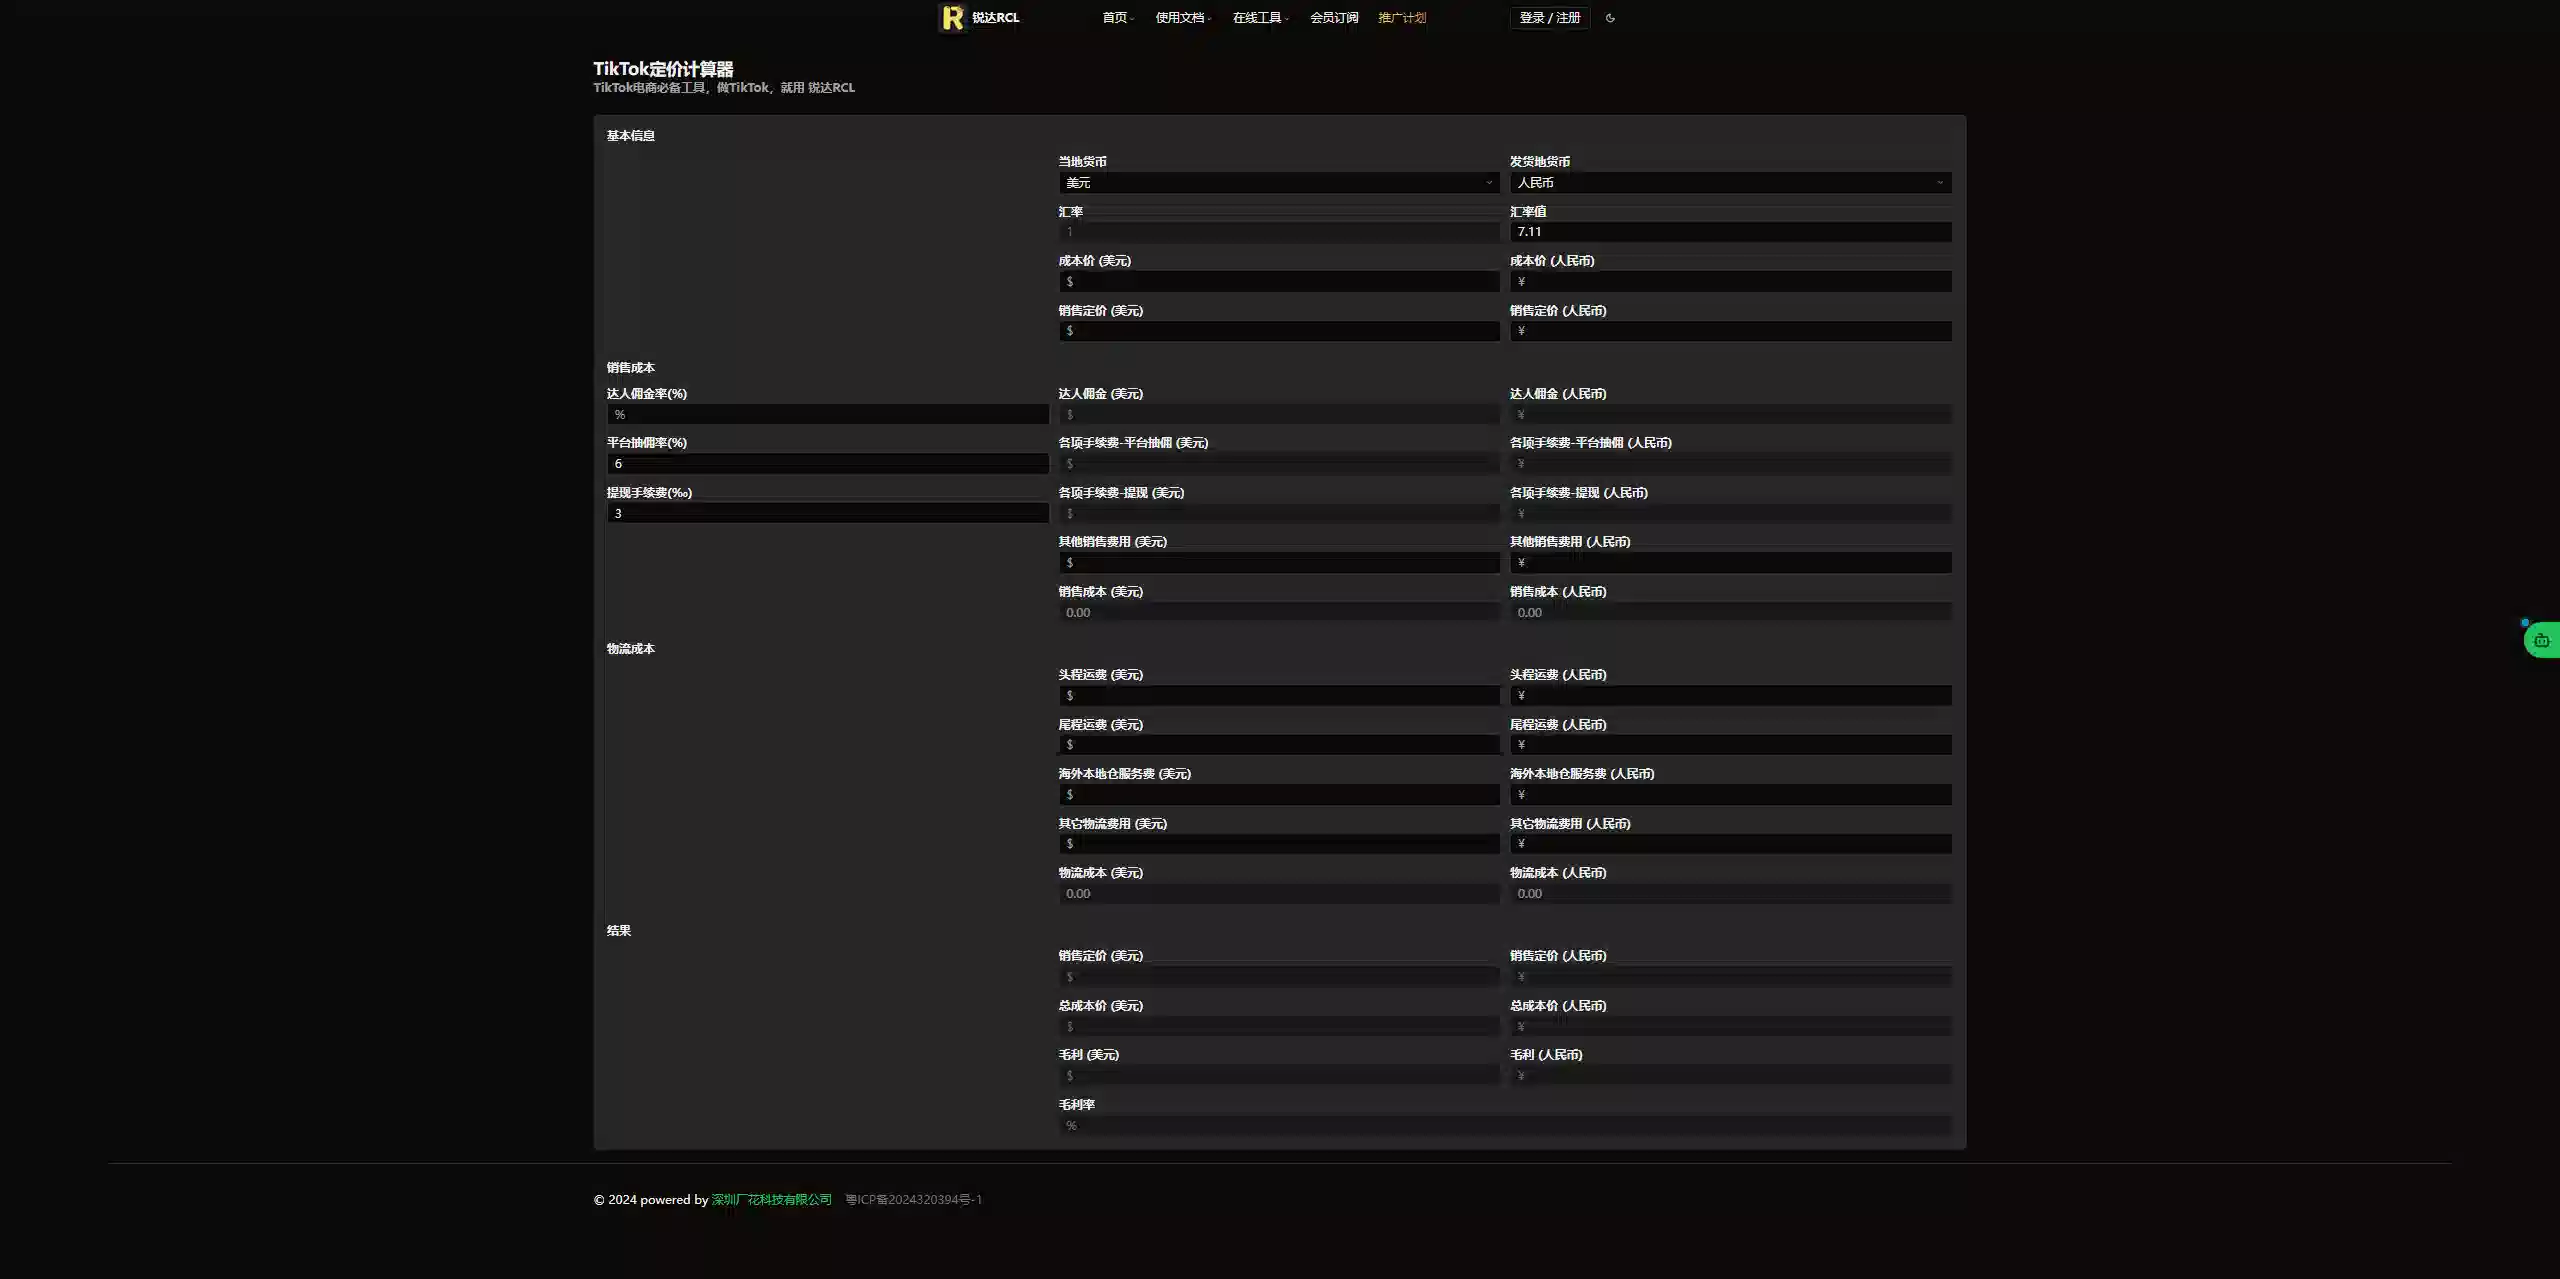The width and height of the screenshot is (2560, 1279).
Task: Expand the 首页 menu
Action: (1117, 18)
